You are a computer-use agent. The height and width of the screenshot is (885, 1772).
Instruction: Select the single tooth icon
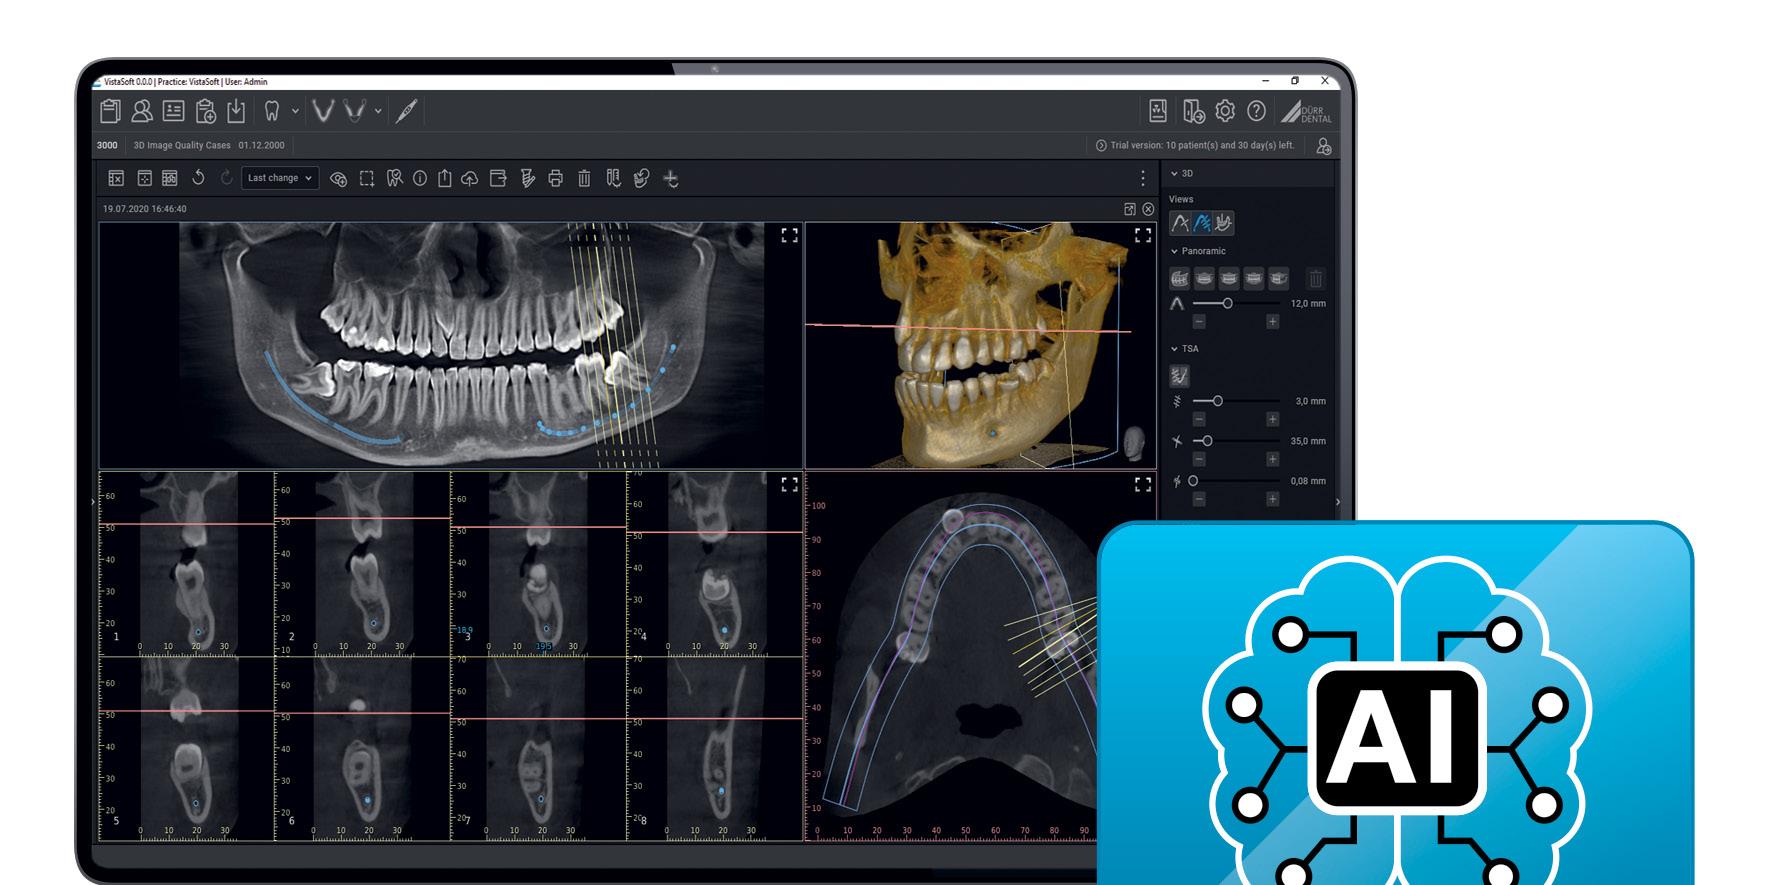pos(271,111)
